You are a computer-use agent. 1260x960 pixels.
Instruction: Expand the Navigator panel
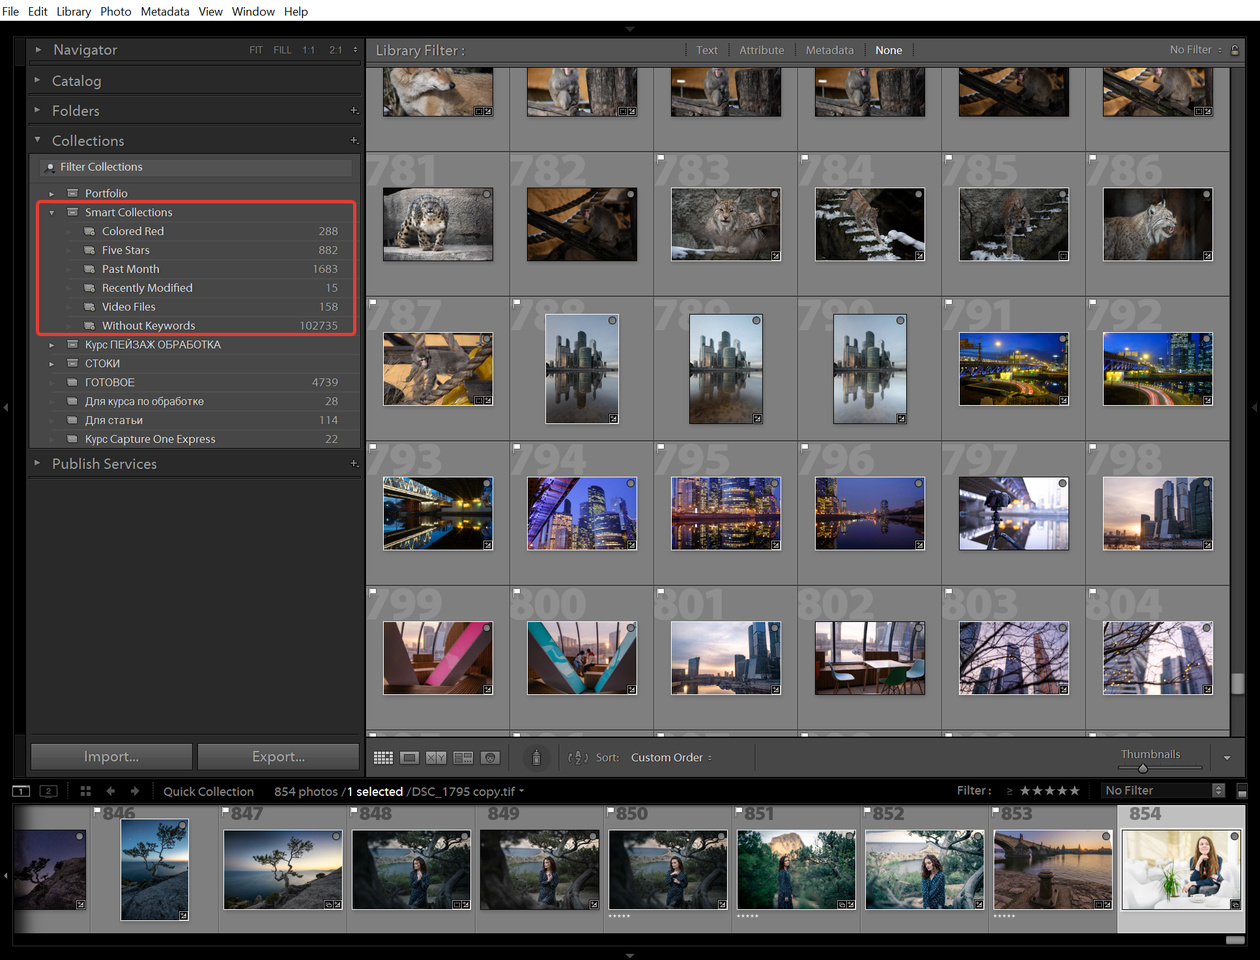coord(38,49)
